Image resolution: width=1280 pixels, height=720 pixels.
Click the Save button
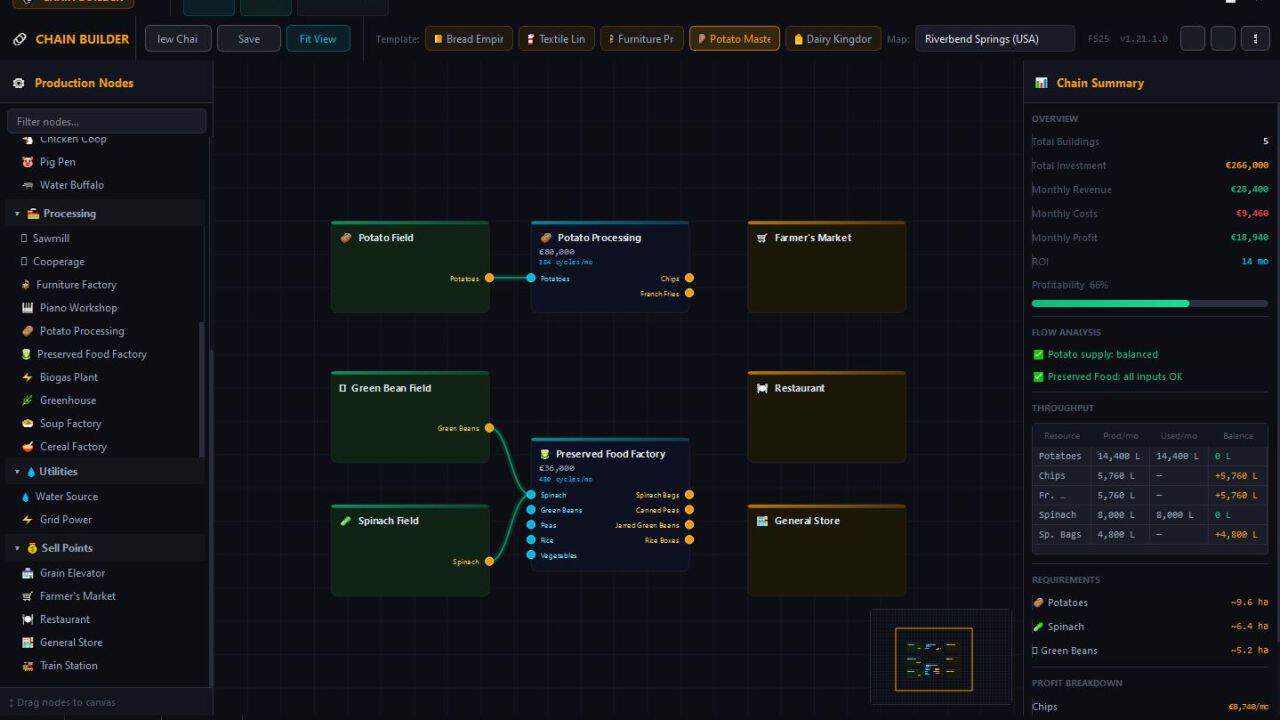coord(249,39)
